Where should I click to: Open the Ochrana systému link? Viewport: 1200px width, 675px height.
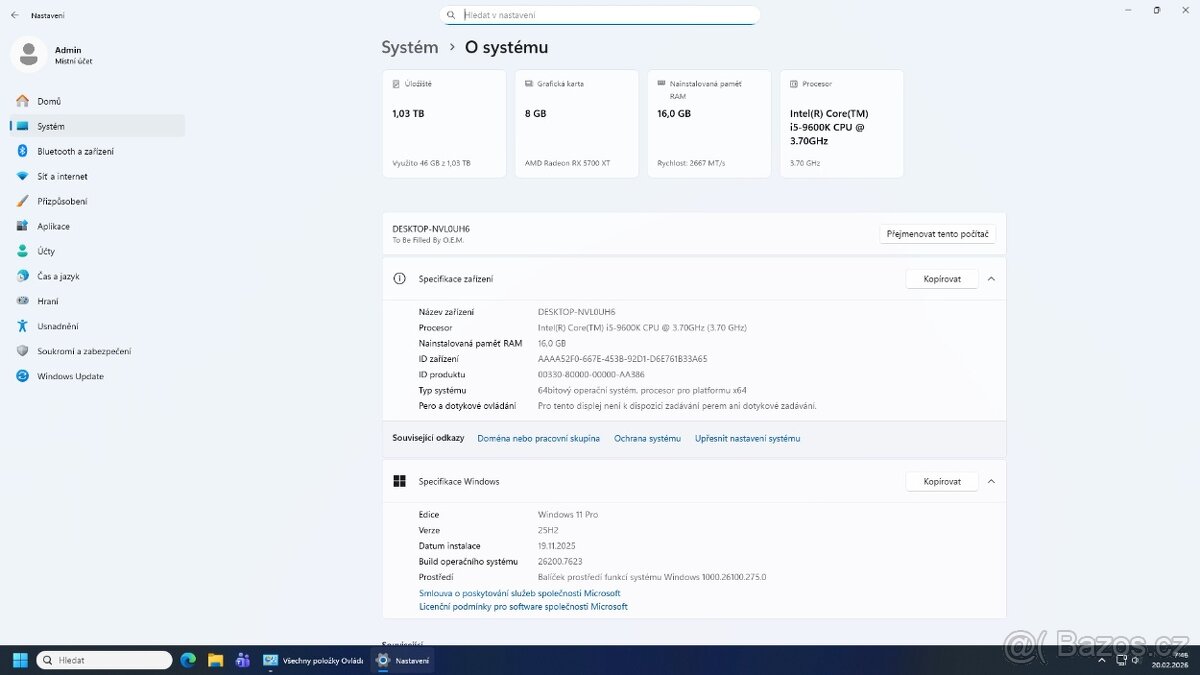pos(647,438)
